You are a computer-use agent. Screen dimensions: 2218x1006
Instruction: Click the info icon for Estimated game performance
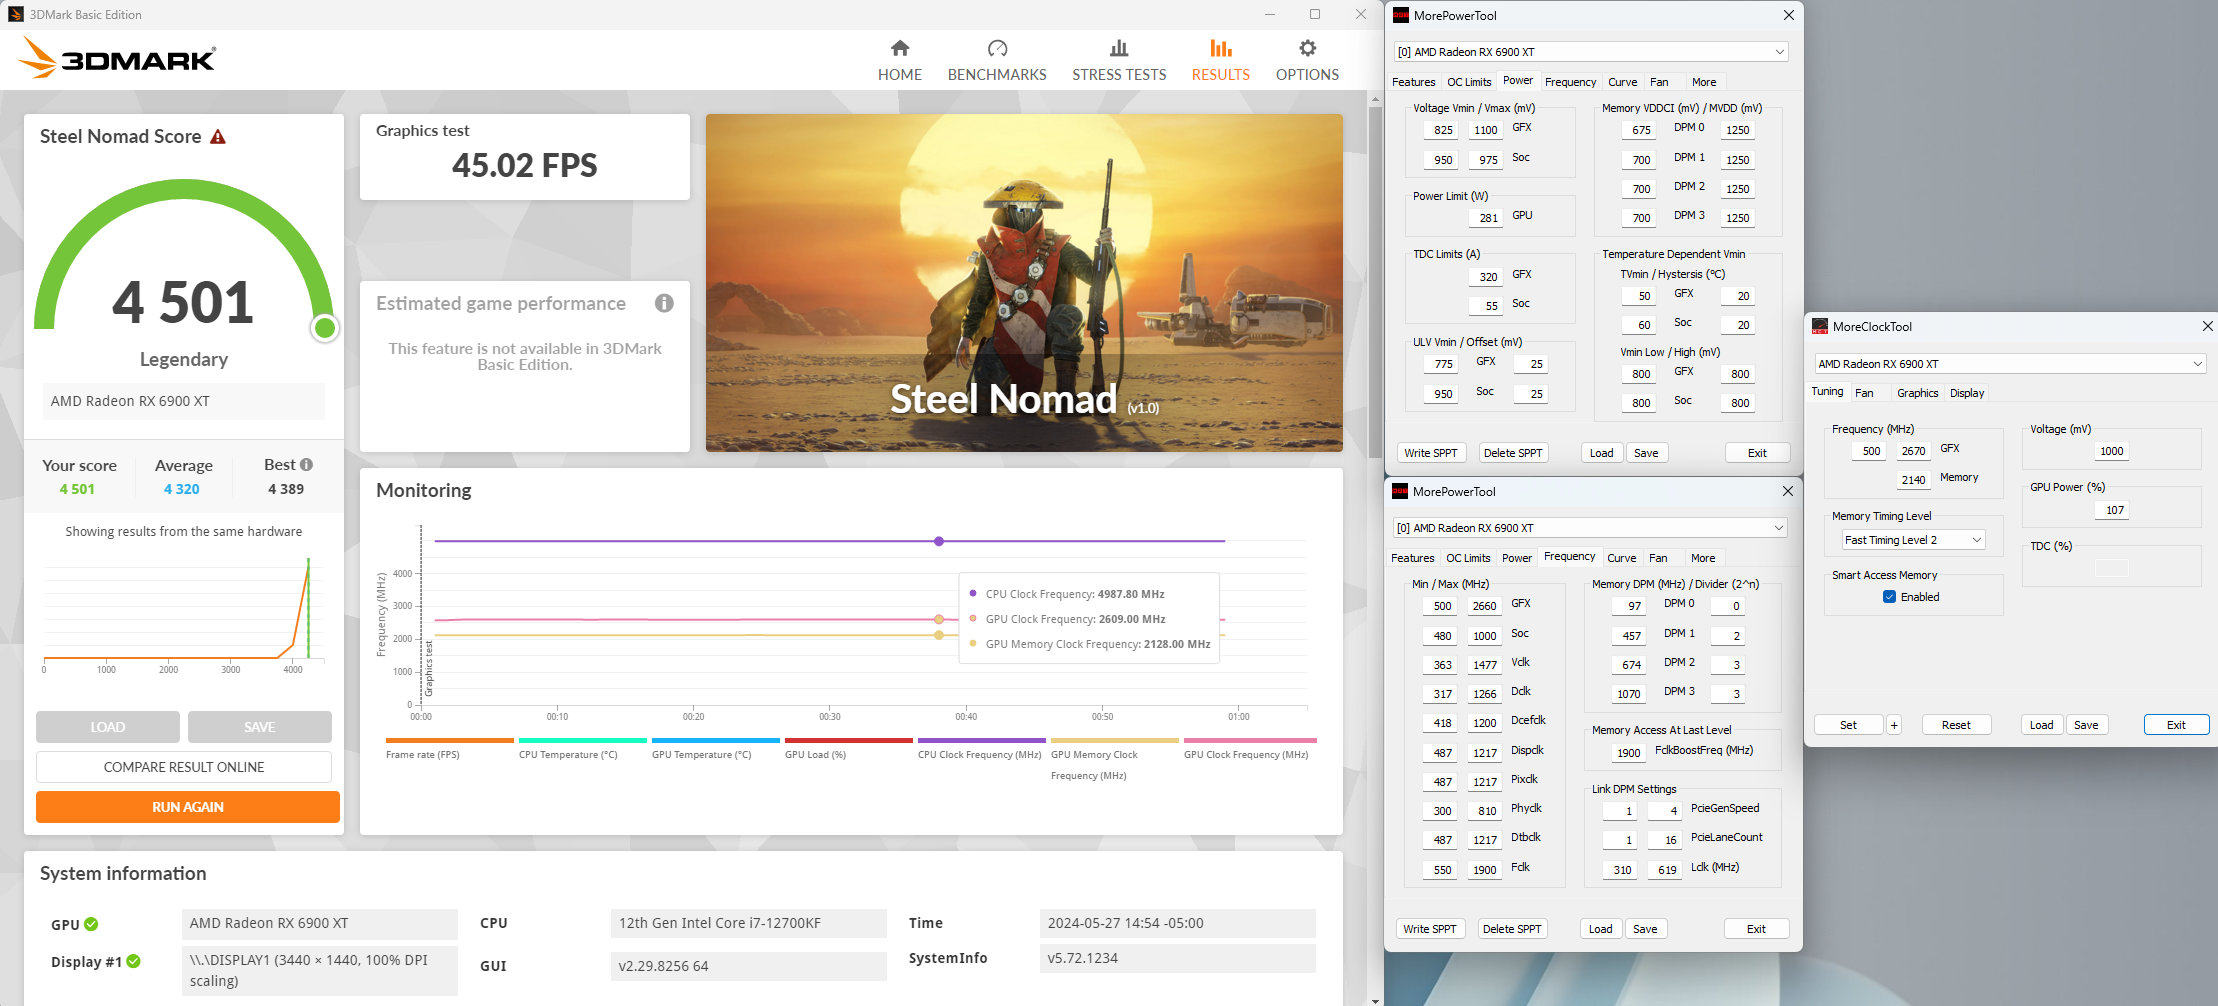click(x=663, y=303)
